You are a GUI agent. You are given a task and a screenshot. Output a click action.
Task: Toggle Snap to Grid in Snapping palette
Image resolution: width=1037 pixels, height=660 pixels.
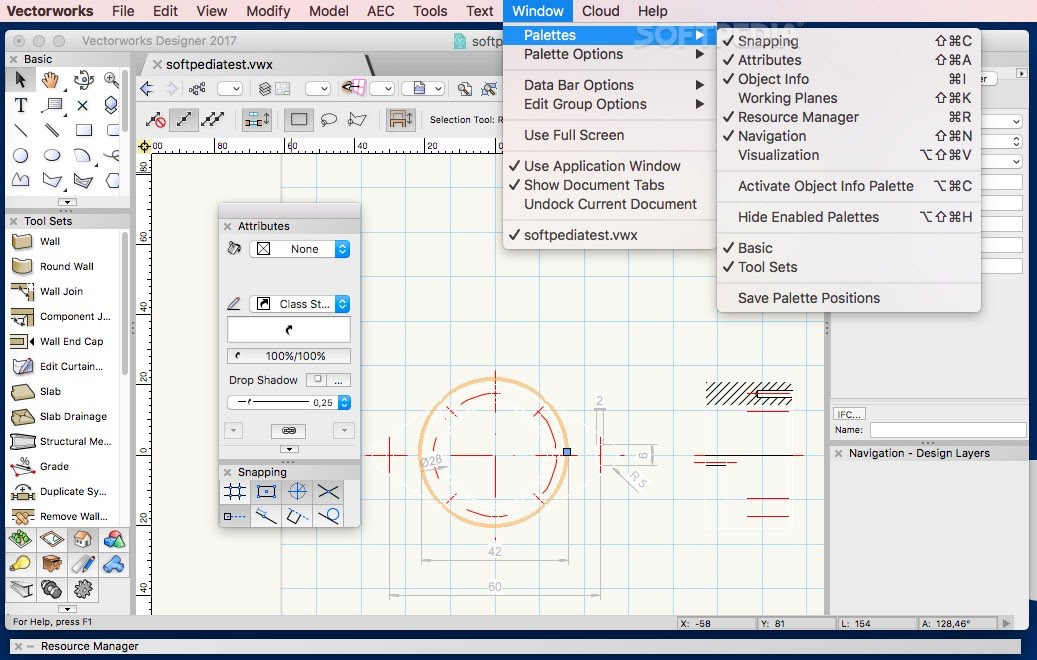pyautogui.click(x=235, y=491)
